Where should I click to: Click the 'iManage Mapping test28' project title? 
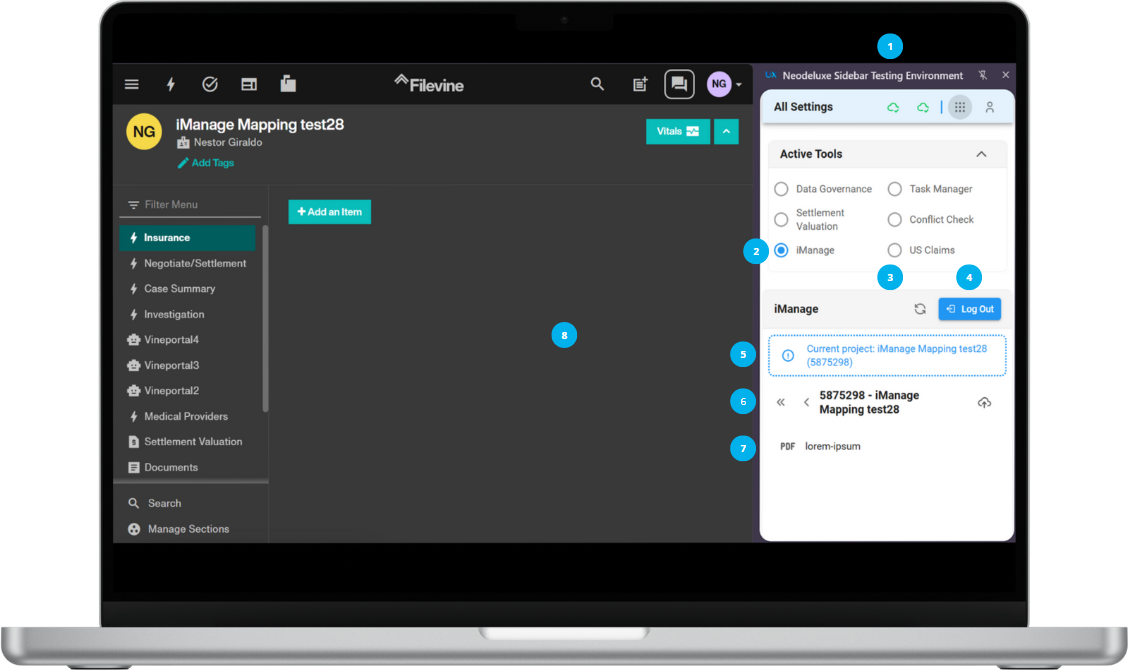click(x=260, y=125)
